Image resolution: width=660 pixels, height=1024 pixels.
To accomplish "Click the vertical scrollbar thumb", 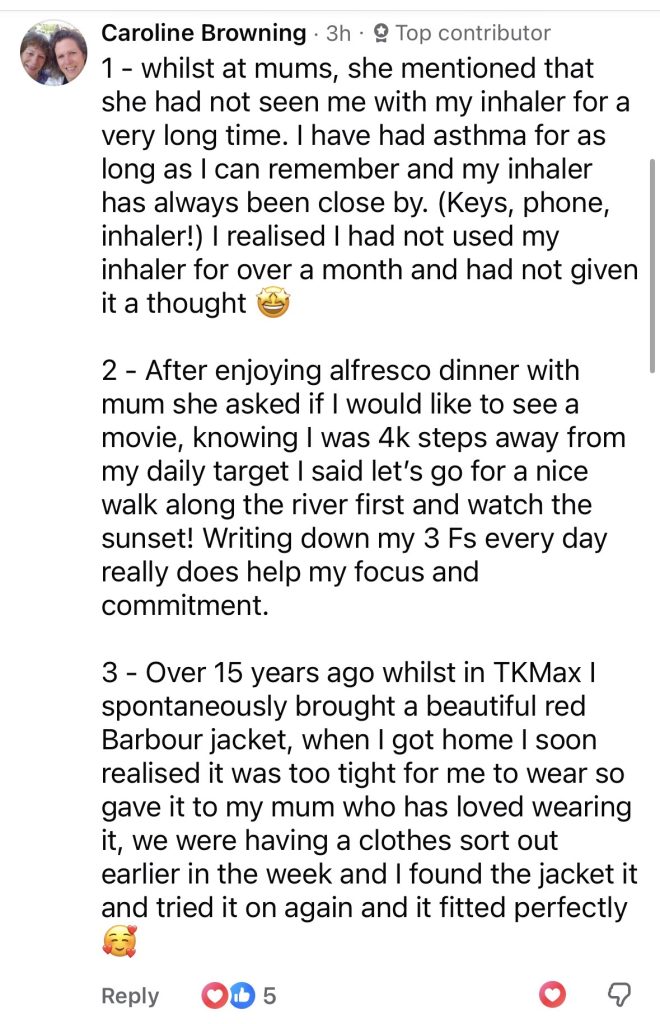I will [x=652, y=265].
